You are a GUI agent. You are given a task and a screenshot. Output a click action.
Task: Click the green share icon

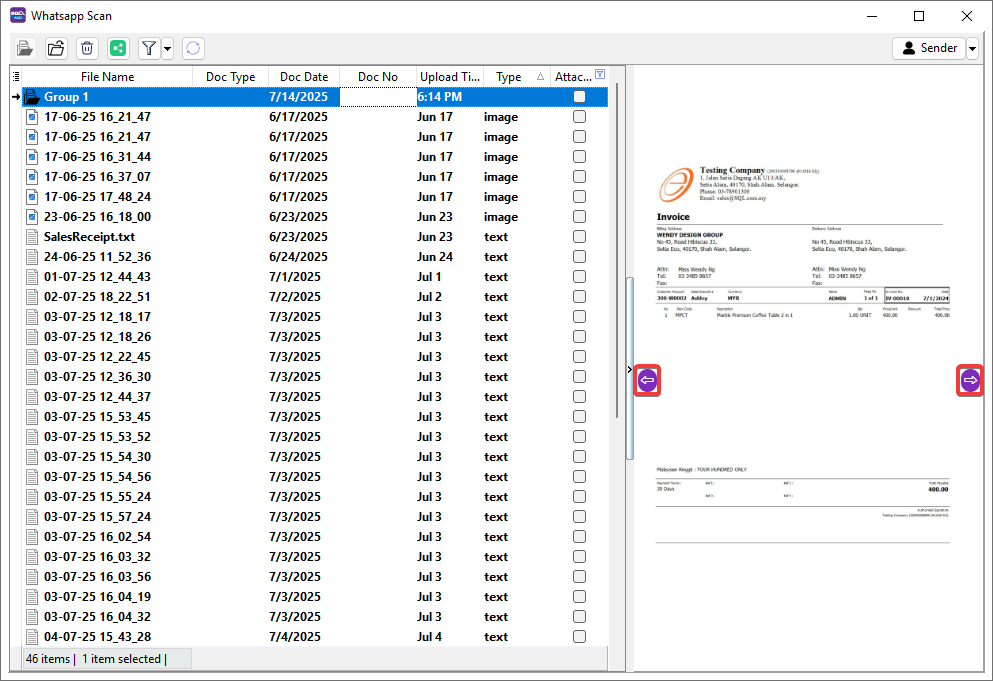[x=118, y=48]
